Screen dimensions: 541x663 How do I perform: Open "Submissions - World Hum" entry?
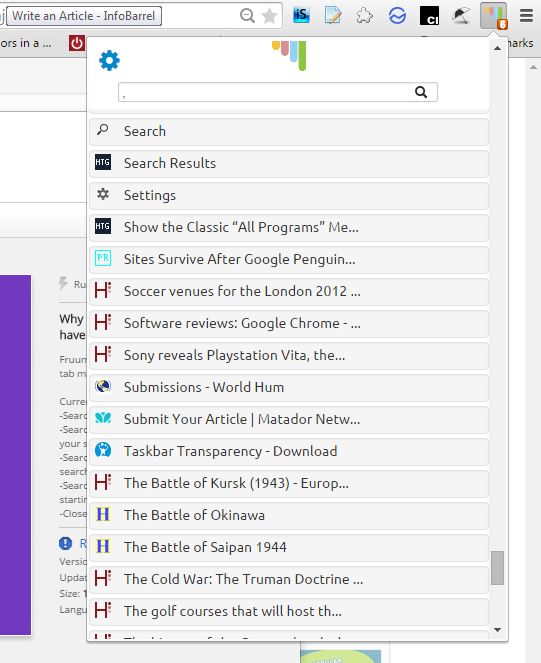tap(289, 387)
